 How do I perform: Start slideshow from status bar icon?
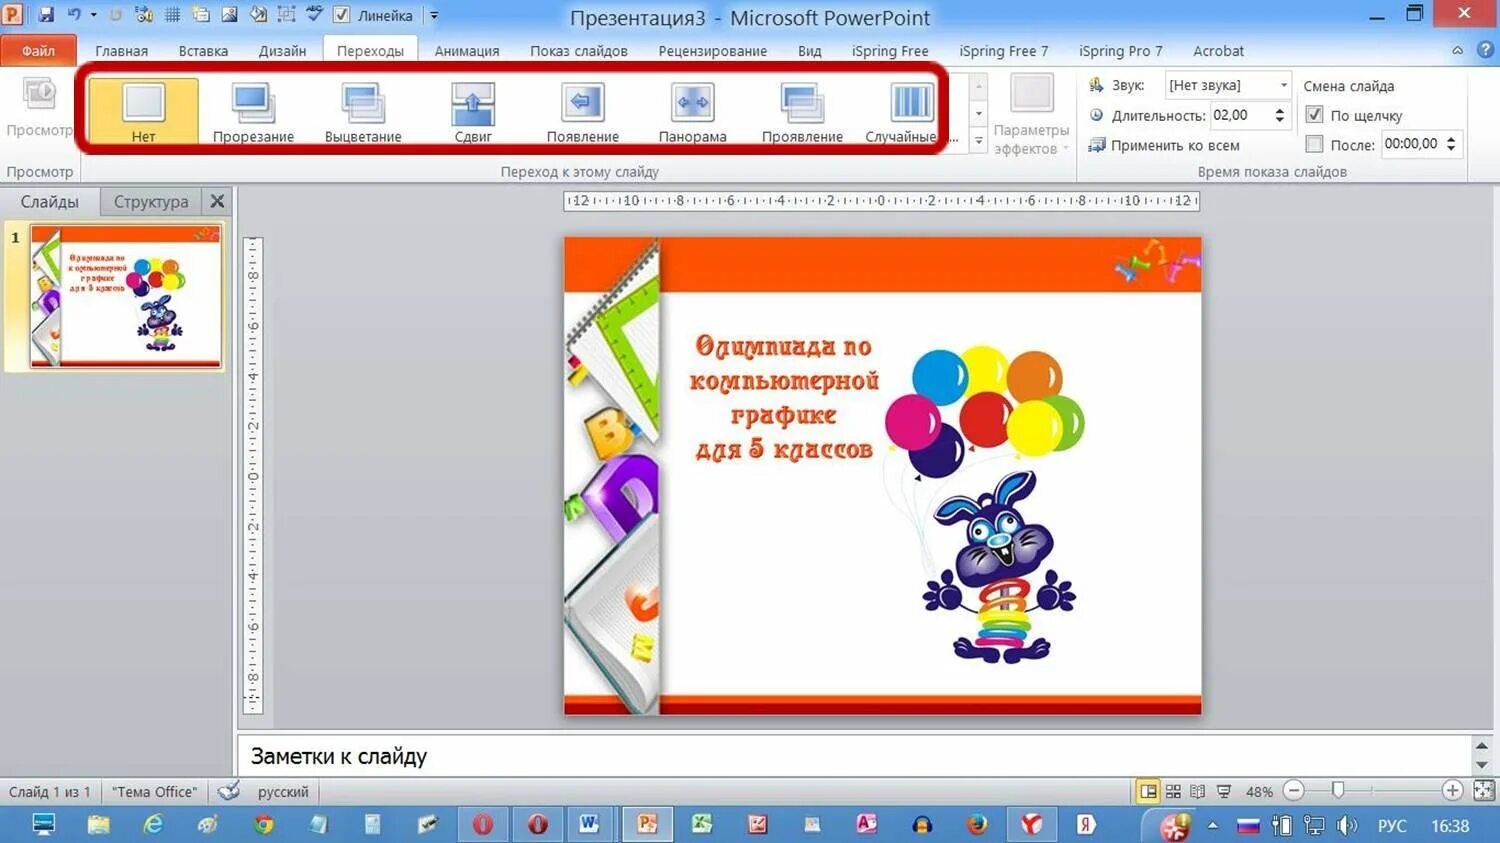(1223, 791)
